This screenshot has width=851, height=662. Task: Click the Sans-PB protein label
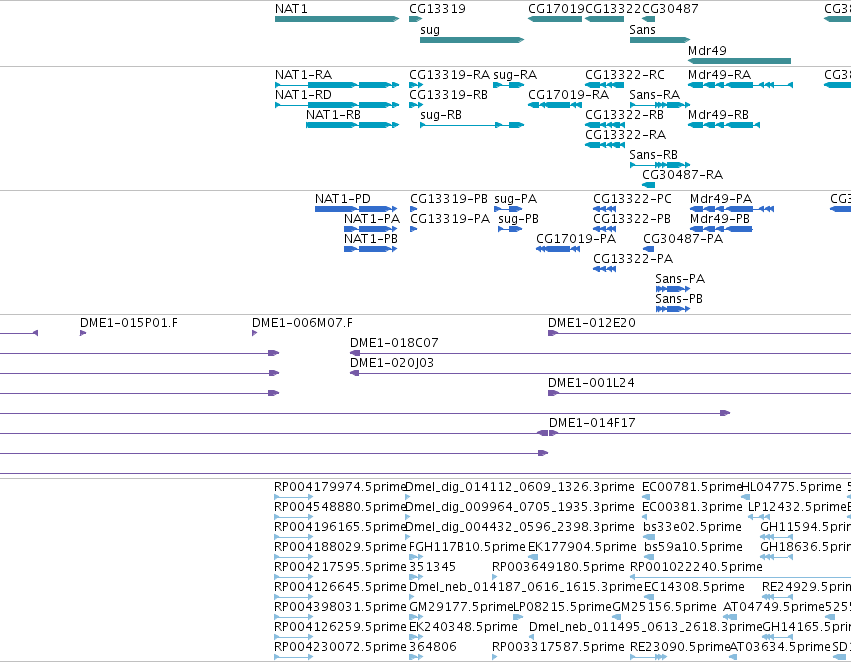[679, 300]
